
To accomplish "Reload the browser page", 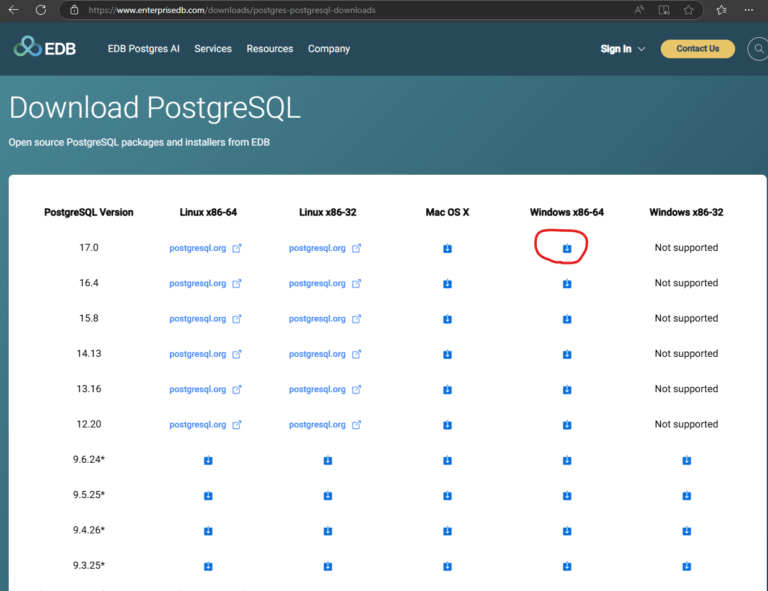I will pyautogui.click(x=41, y=10).
